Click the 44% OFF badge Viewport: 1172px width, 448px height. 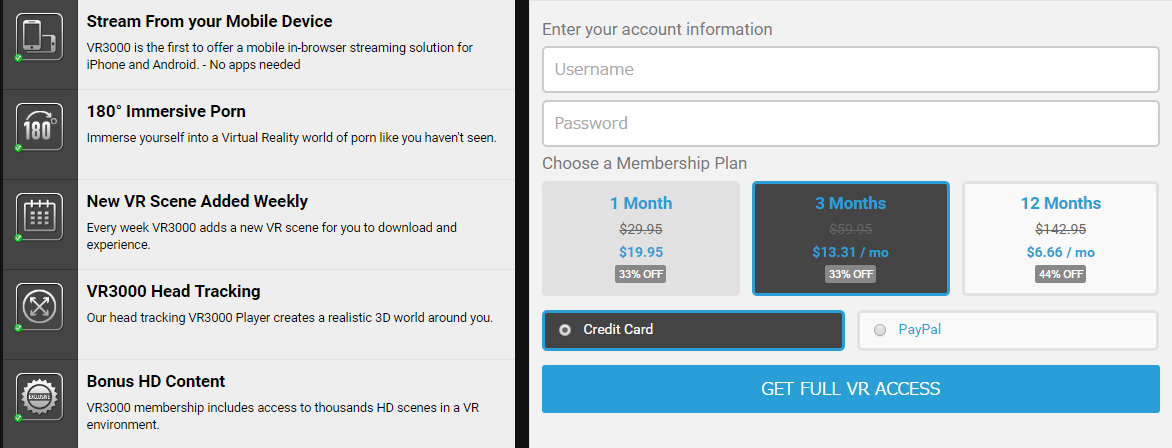[1060, 274]
